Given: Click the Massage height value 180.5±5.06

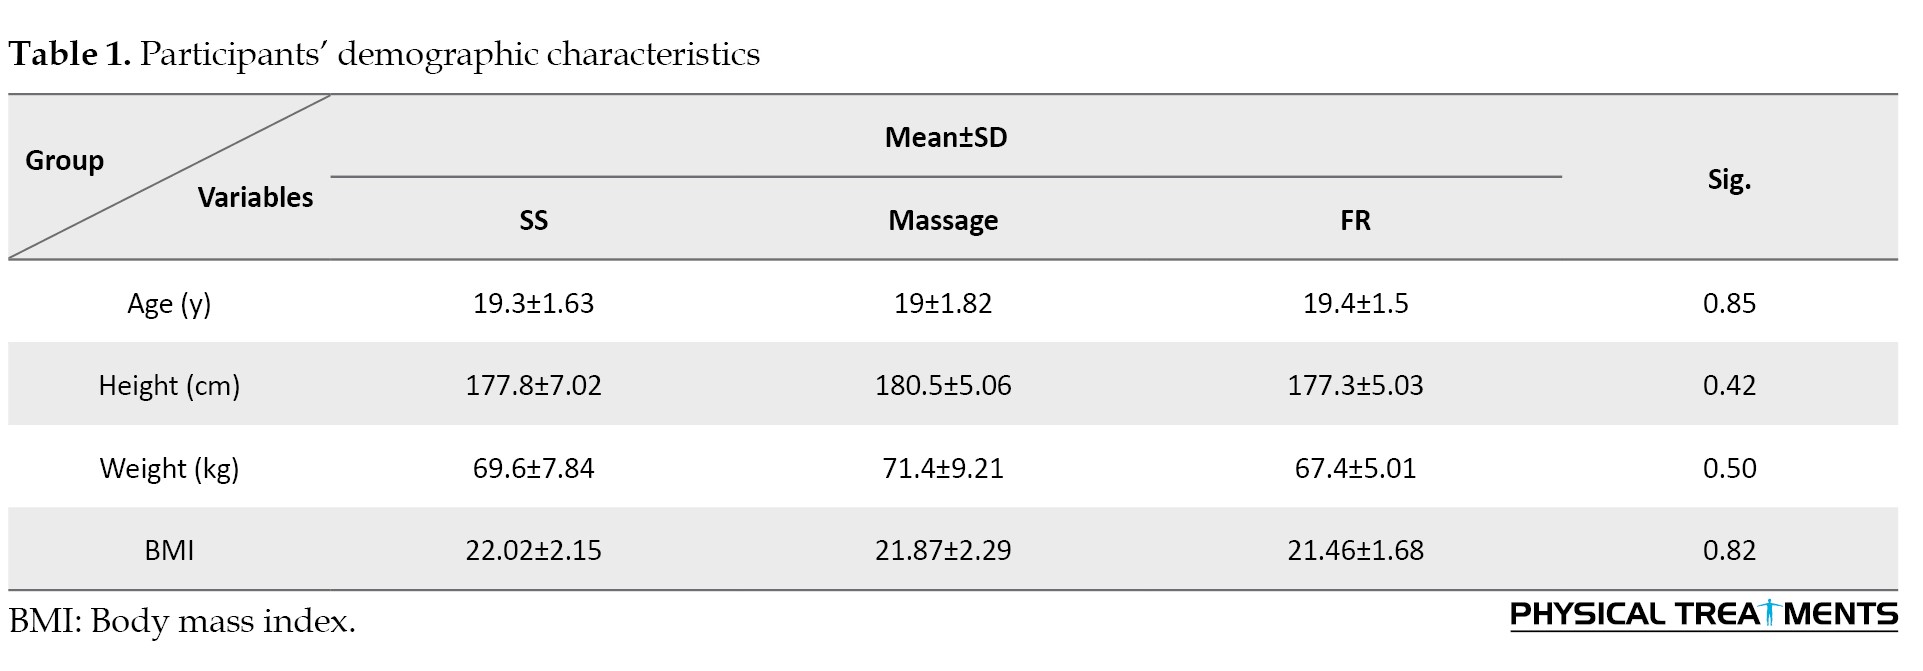Looking at the screenshot, I should click(943, 385).
